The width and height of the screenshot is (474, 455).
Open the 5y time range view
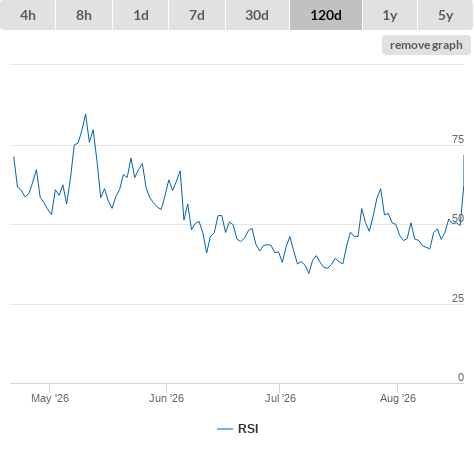[x=446, y=15]
